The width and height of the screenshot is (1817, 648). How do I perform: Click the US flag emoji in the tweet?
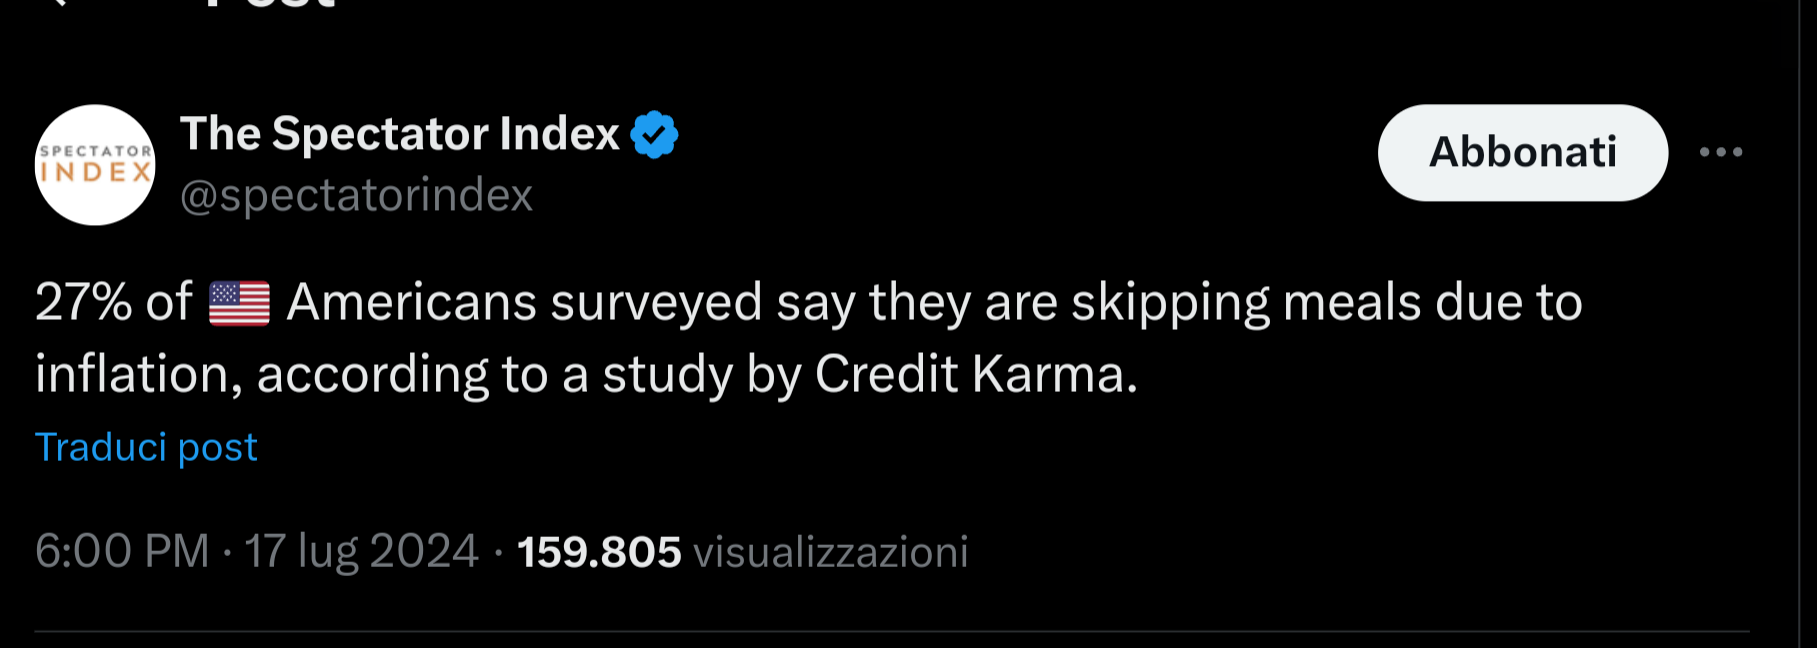tap(239, 302)
